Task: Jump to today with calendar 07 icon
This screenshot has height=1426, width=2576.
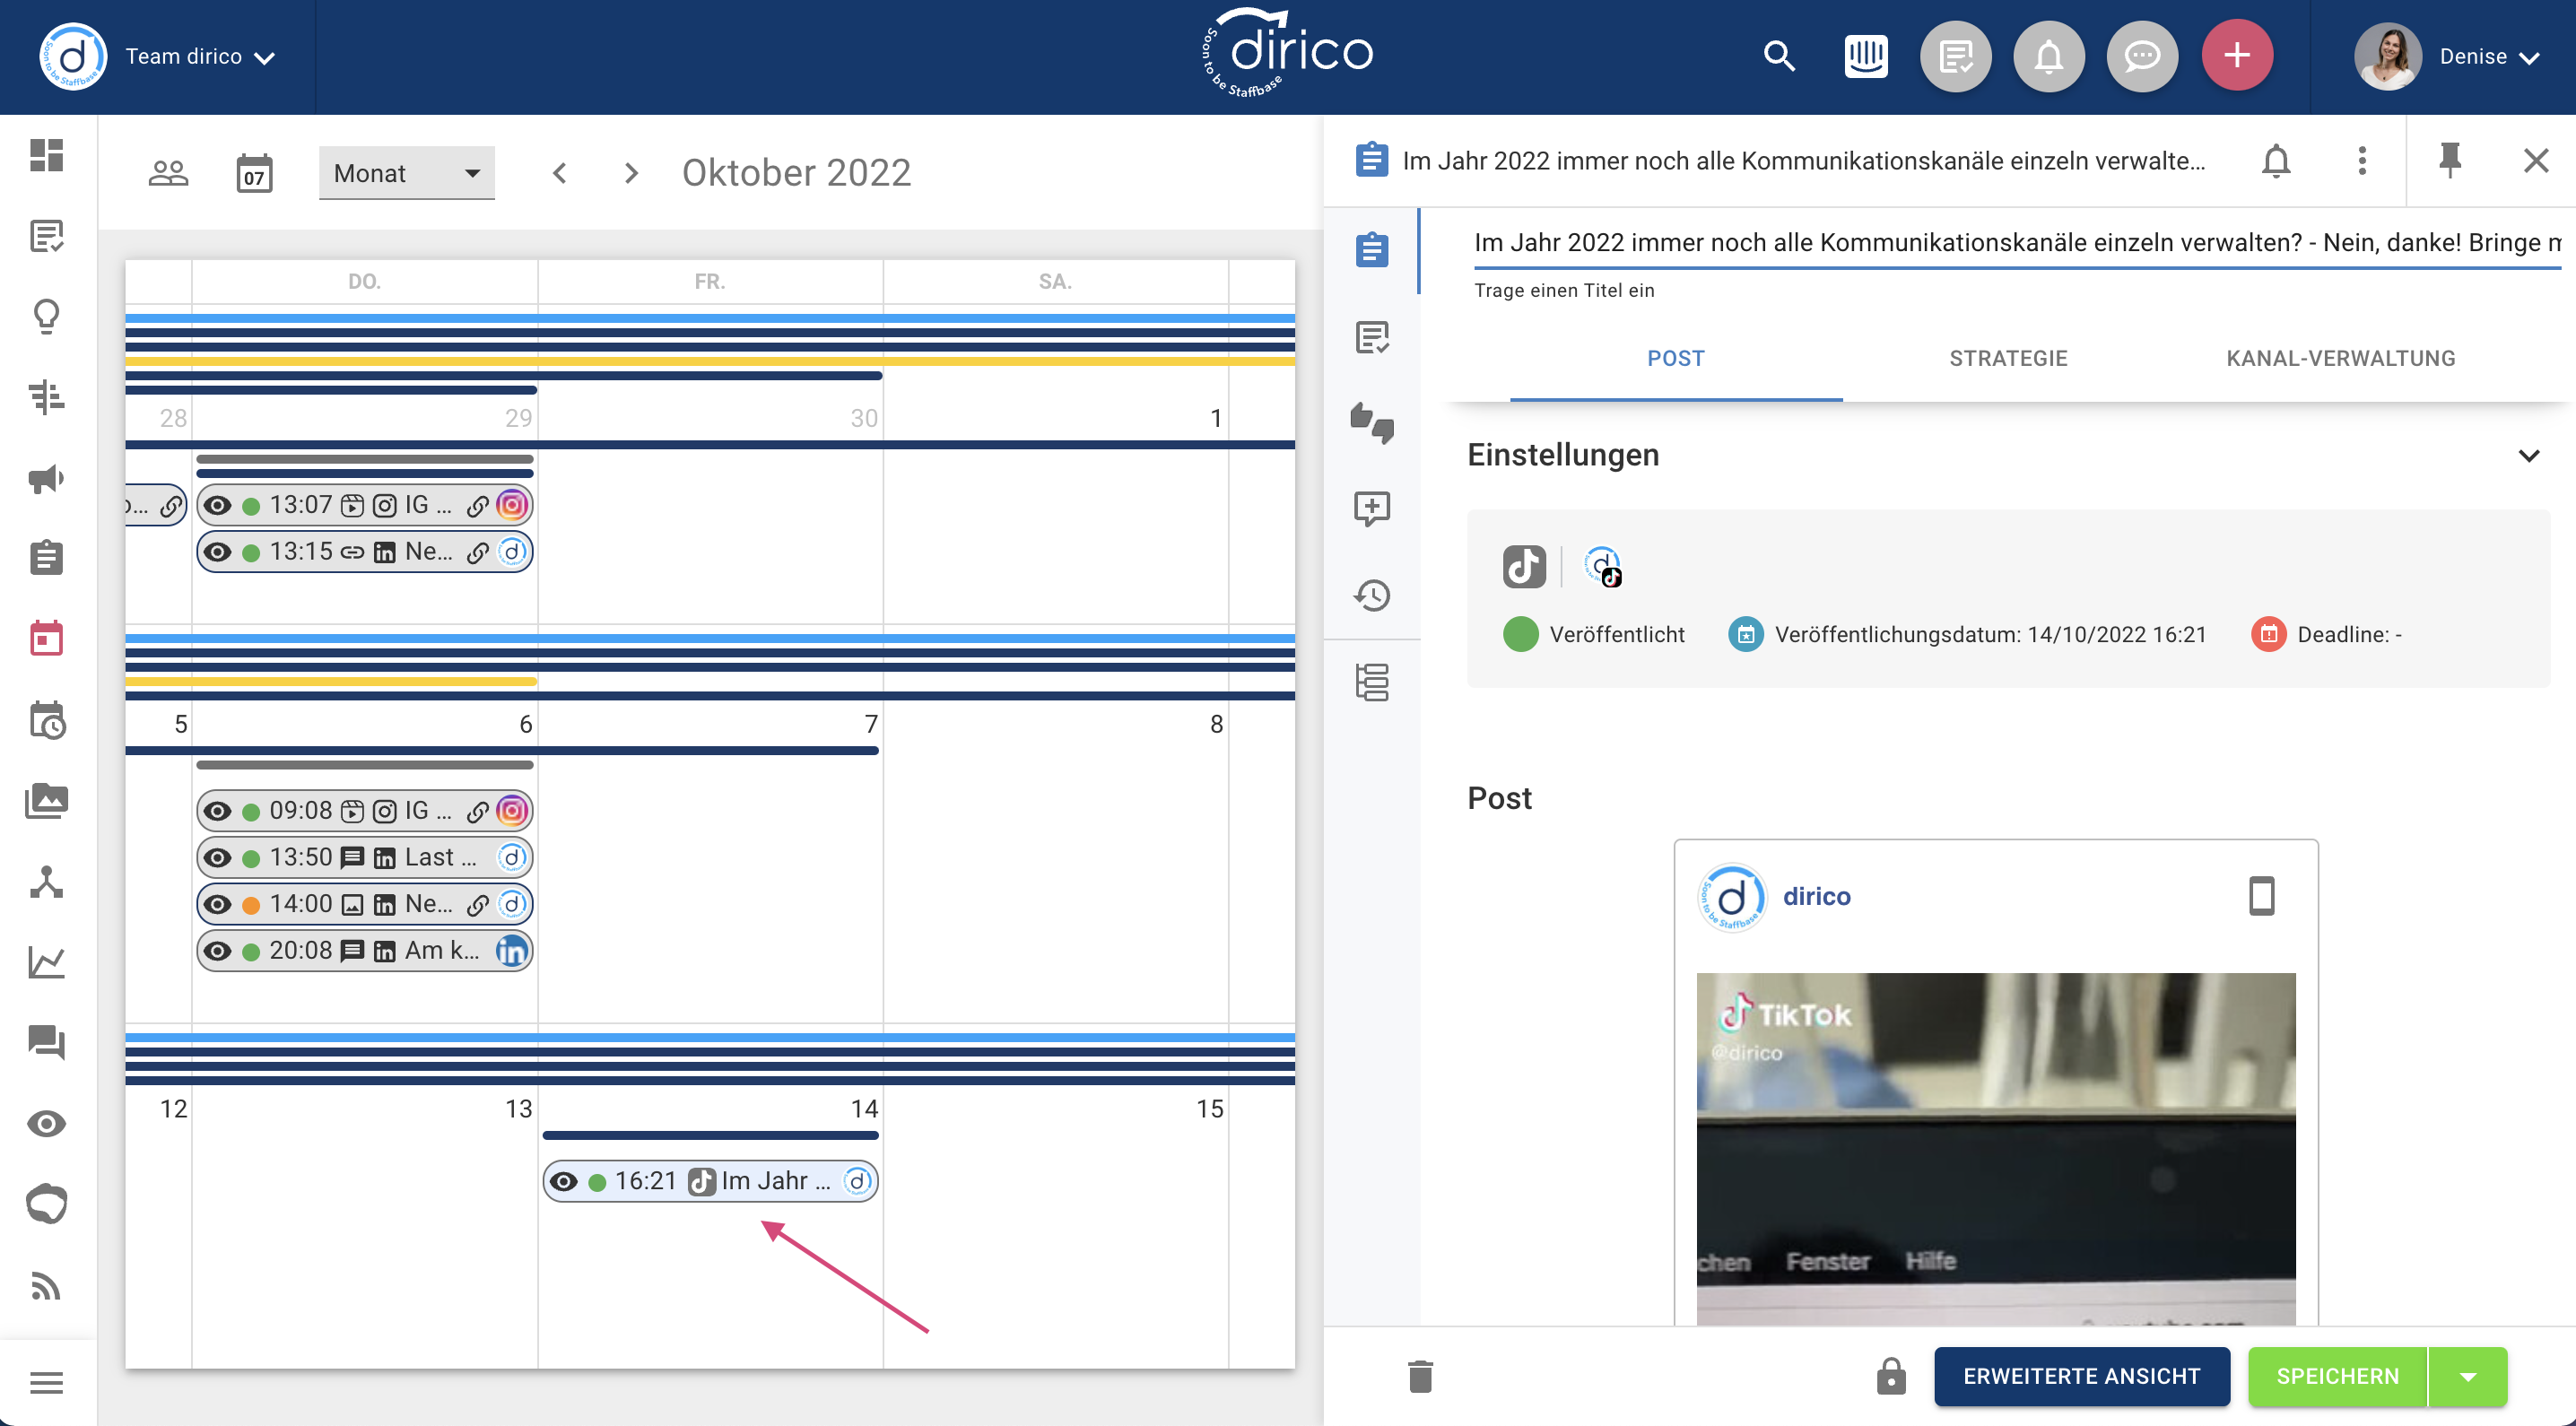Action: coord(254,173)
